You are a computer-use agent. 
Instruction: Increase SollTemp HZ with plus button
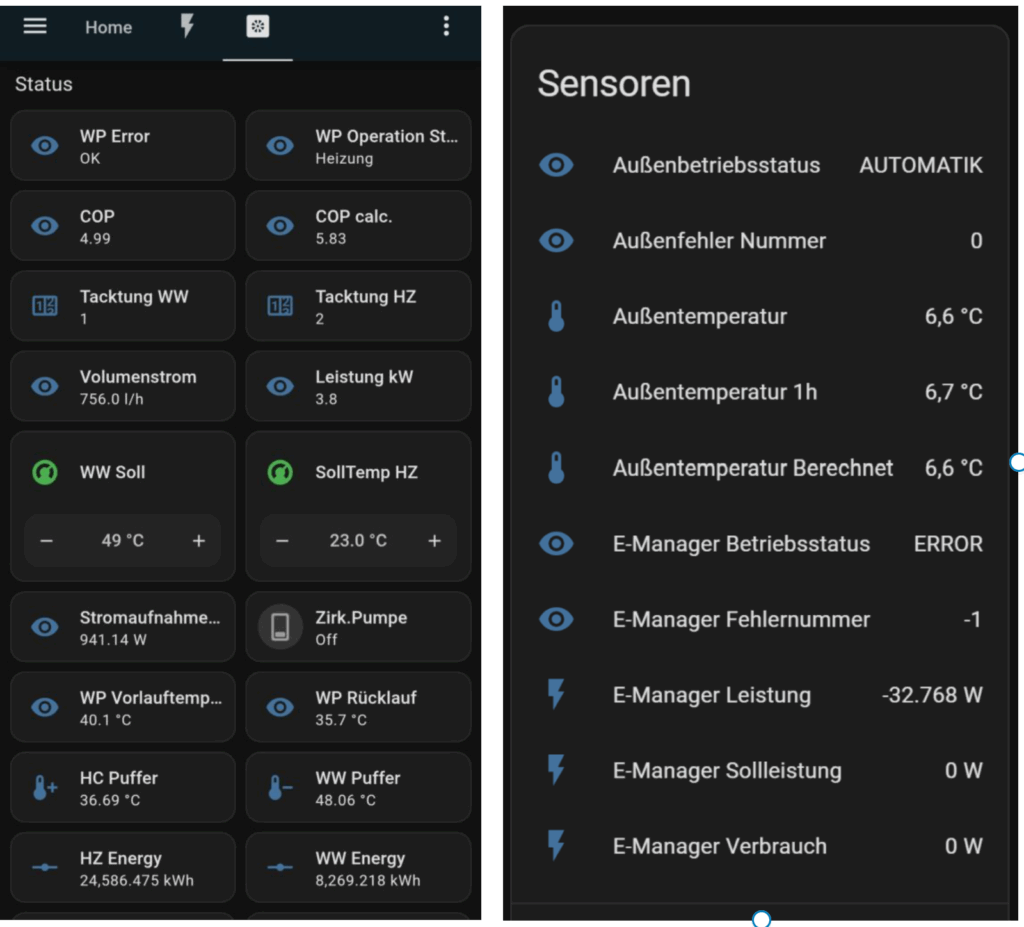pyautogui.click(x=434, y=541)
